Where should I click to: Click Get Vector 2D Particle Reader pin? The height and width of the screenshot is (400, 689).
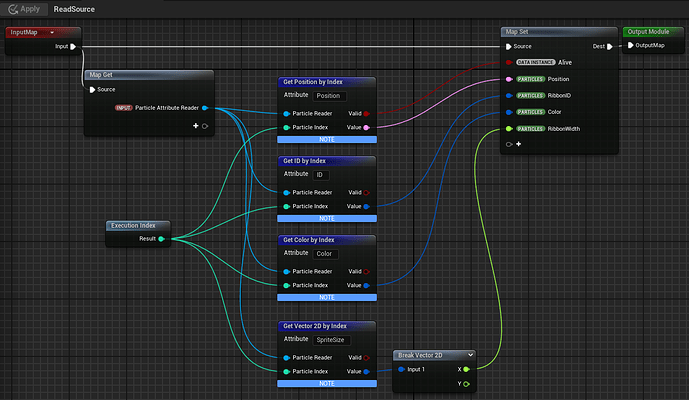coord(286,358)
